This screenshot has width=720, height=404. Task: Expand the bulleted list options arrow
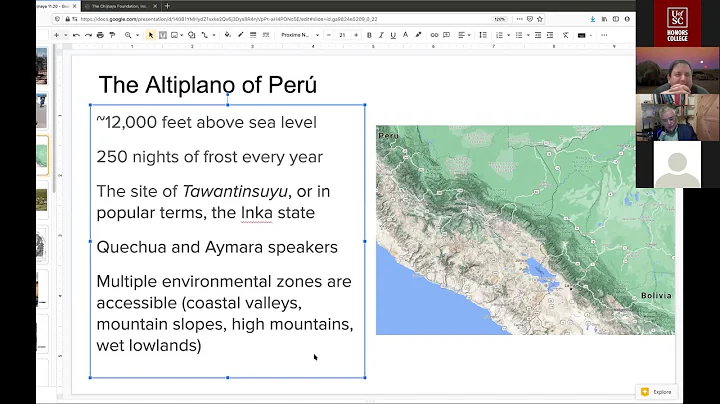(528, 35)
